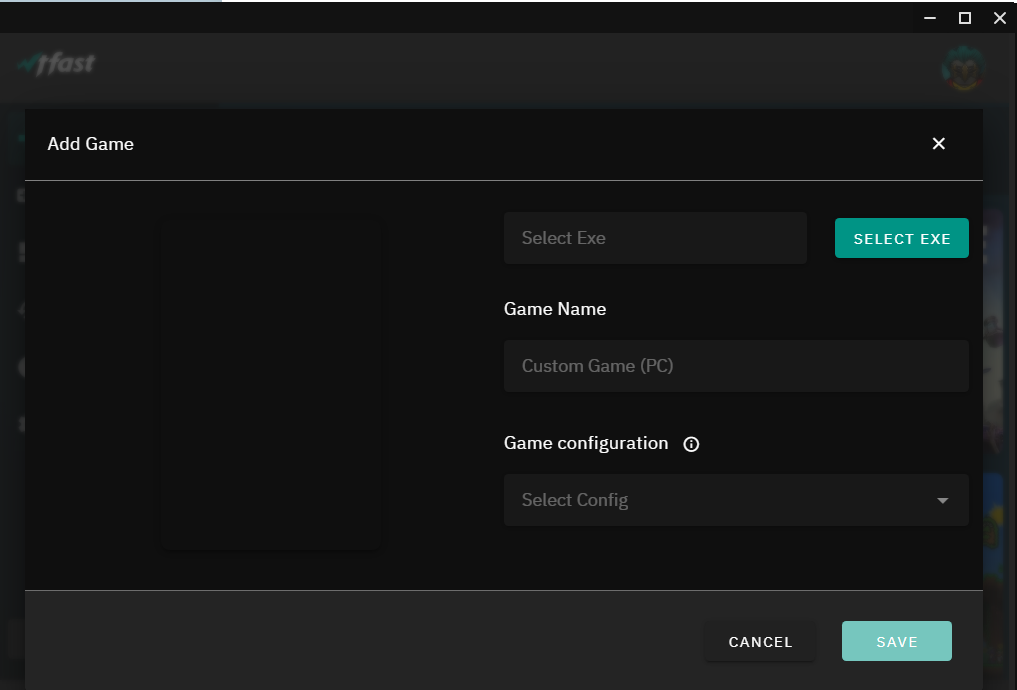
Task: Click the Game configuration label text
Action: [586, 443]
